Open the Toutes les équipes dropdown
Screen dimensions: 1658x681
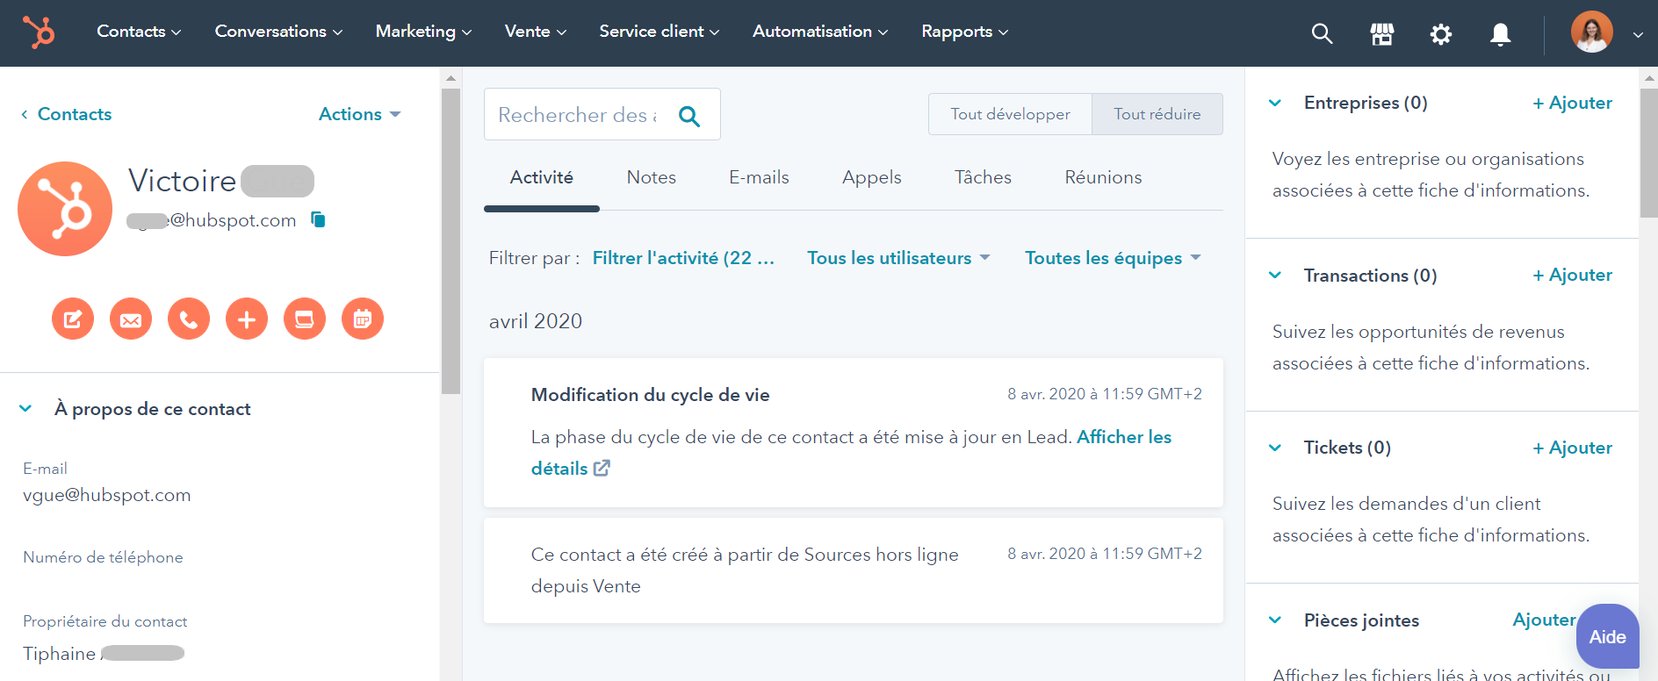click(x=1112, y=258)
